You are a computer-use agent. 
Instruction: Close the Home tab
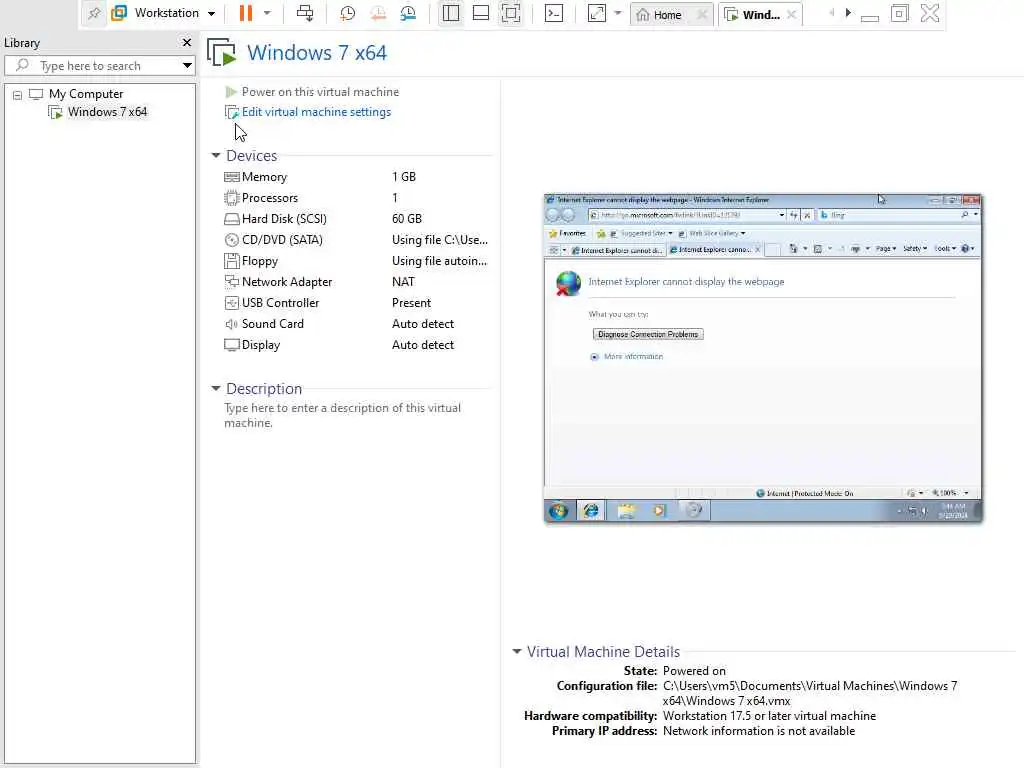(x=702, y=14)
